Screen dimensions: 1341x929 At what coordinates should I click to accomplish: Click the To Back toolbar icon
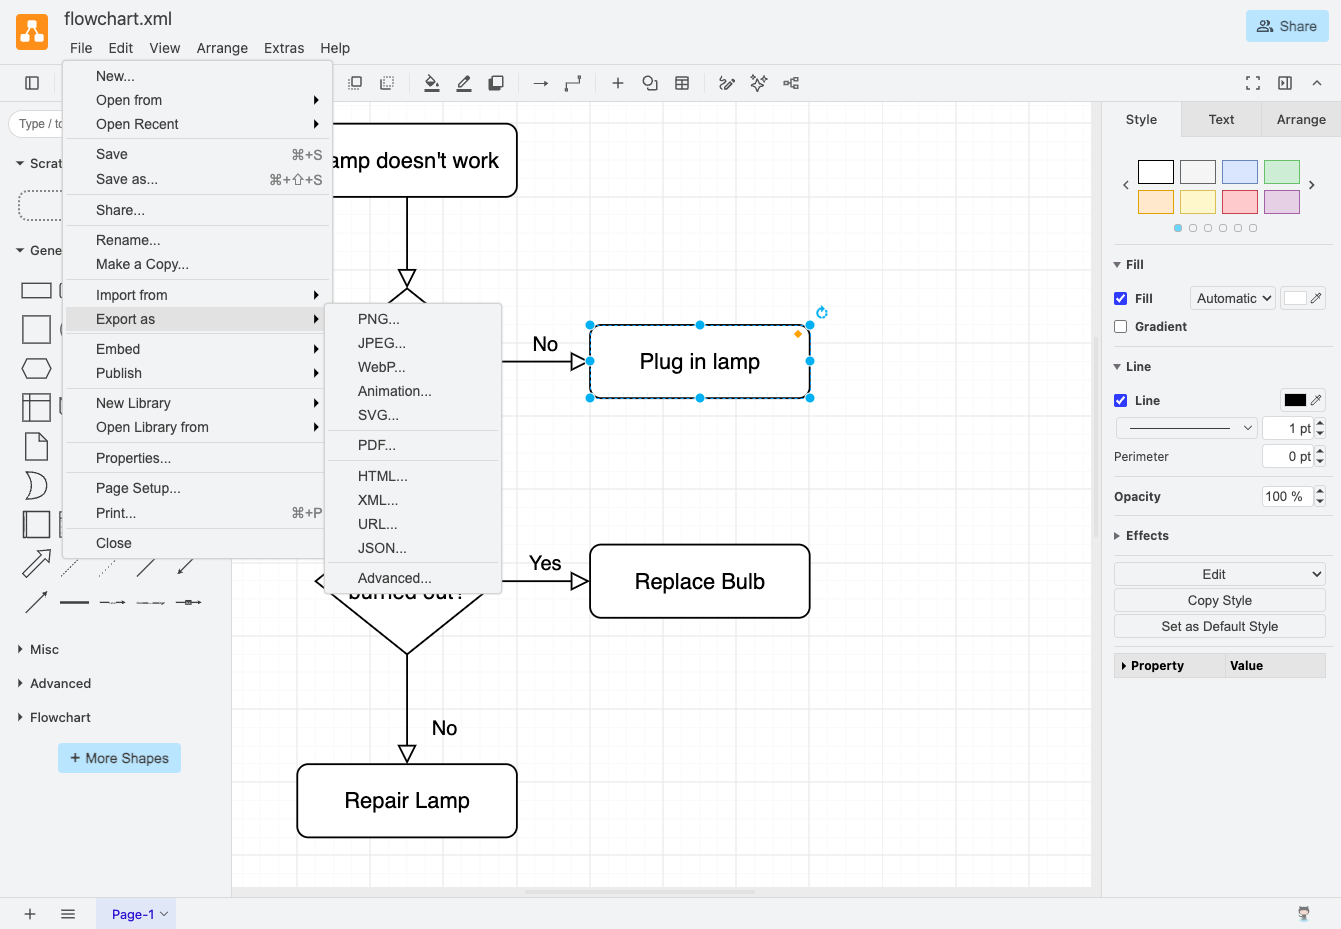387,83
